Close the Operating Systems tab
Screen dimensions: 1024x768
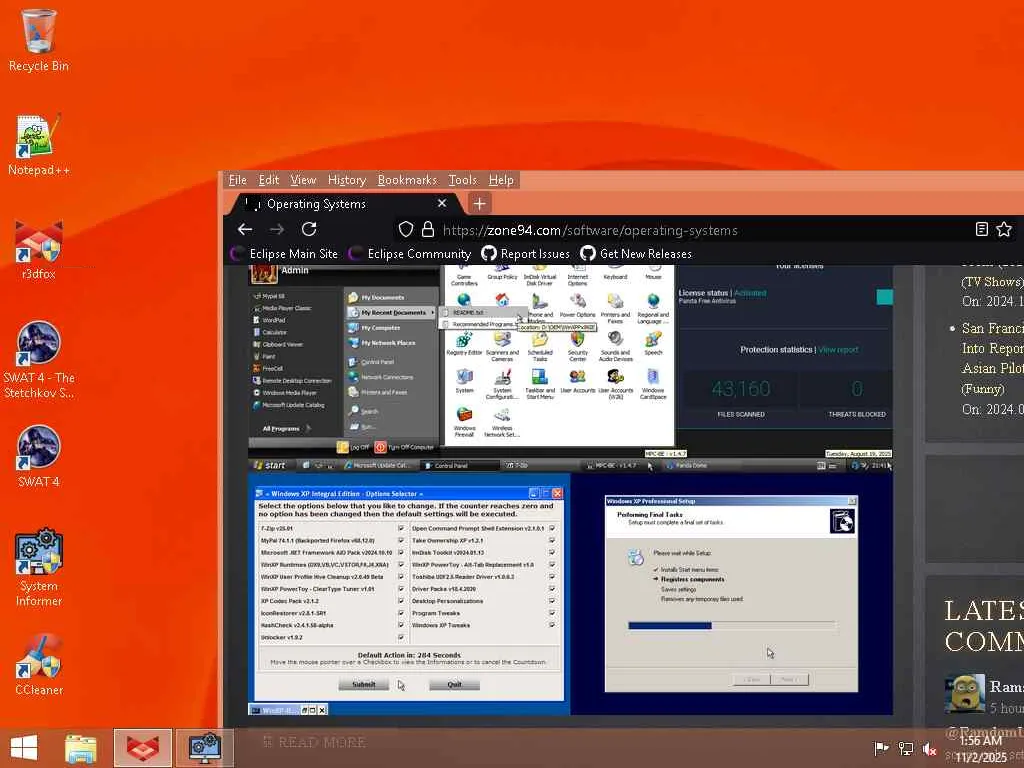[x=442, y=204]
